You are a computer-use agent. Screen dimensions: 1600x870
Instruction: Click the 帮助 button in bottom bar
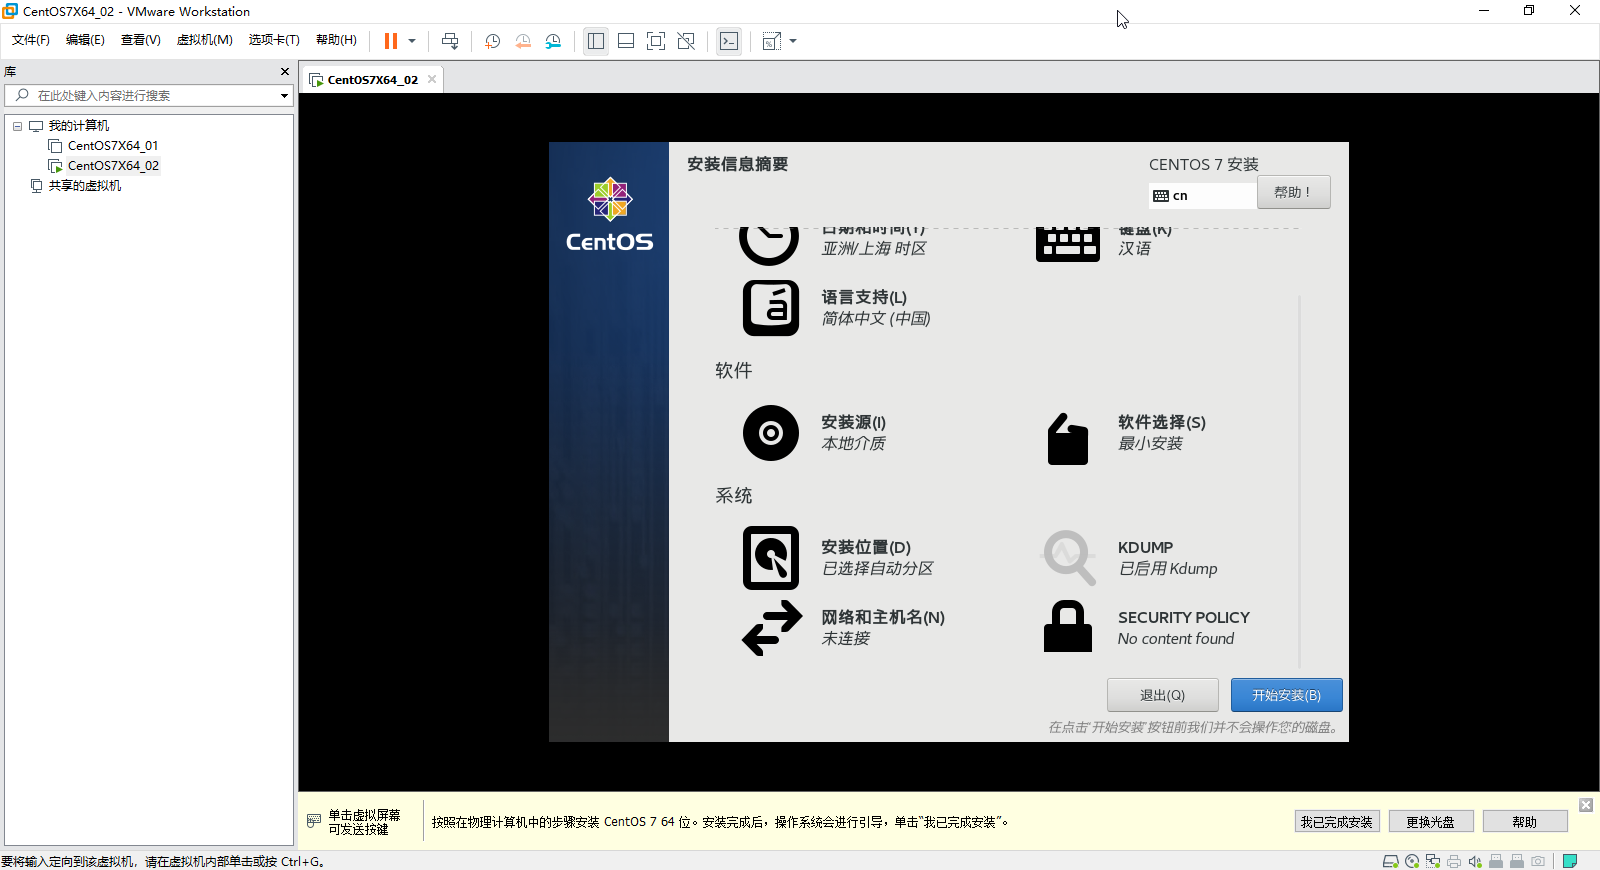1525,822
